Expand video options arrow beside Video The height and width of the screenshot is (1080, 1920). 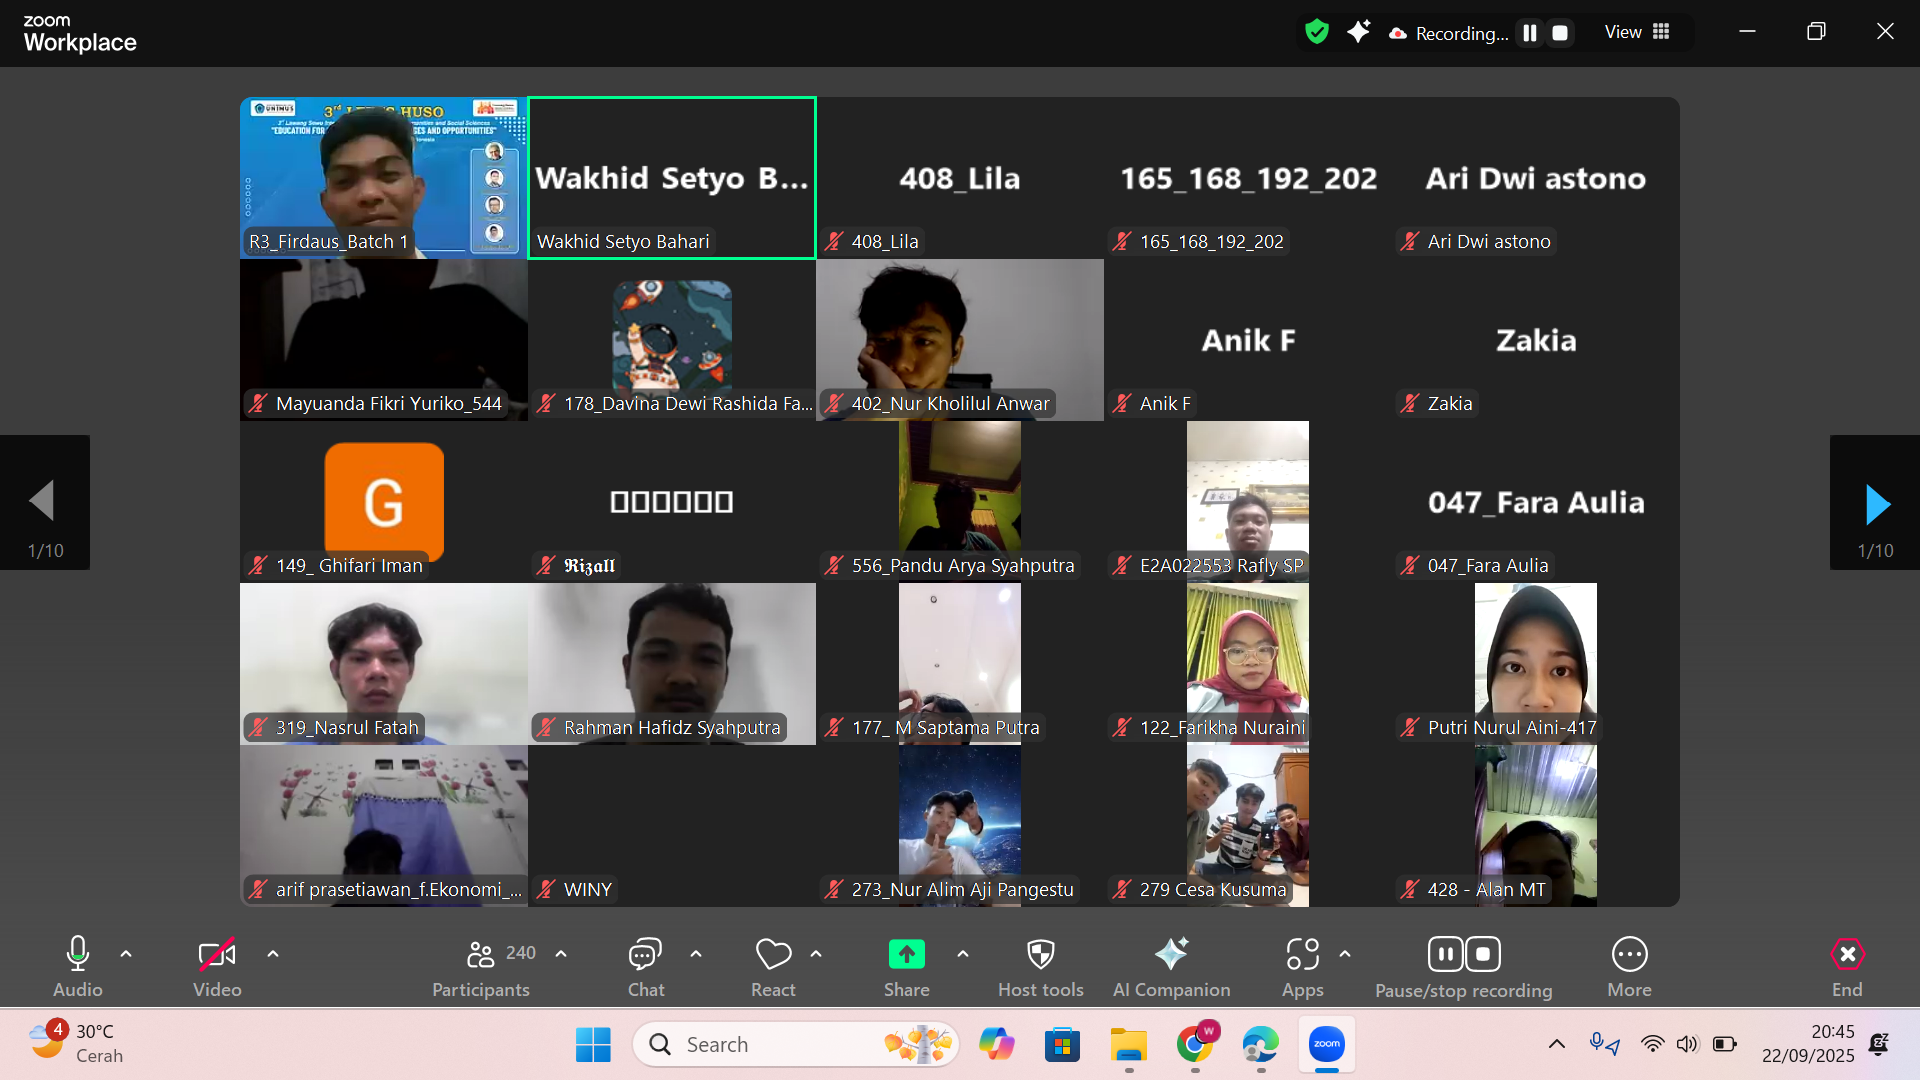click(273, 954)
